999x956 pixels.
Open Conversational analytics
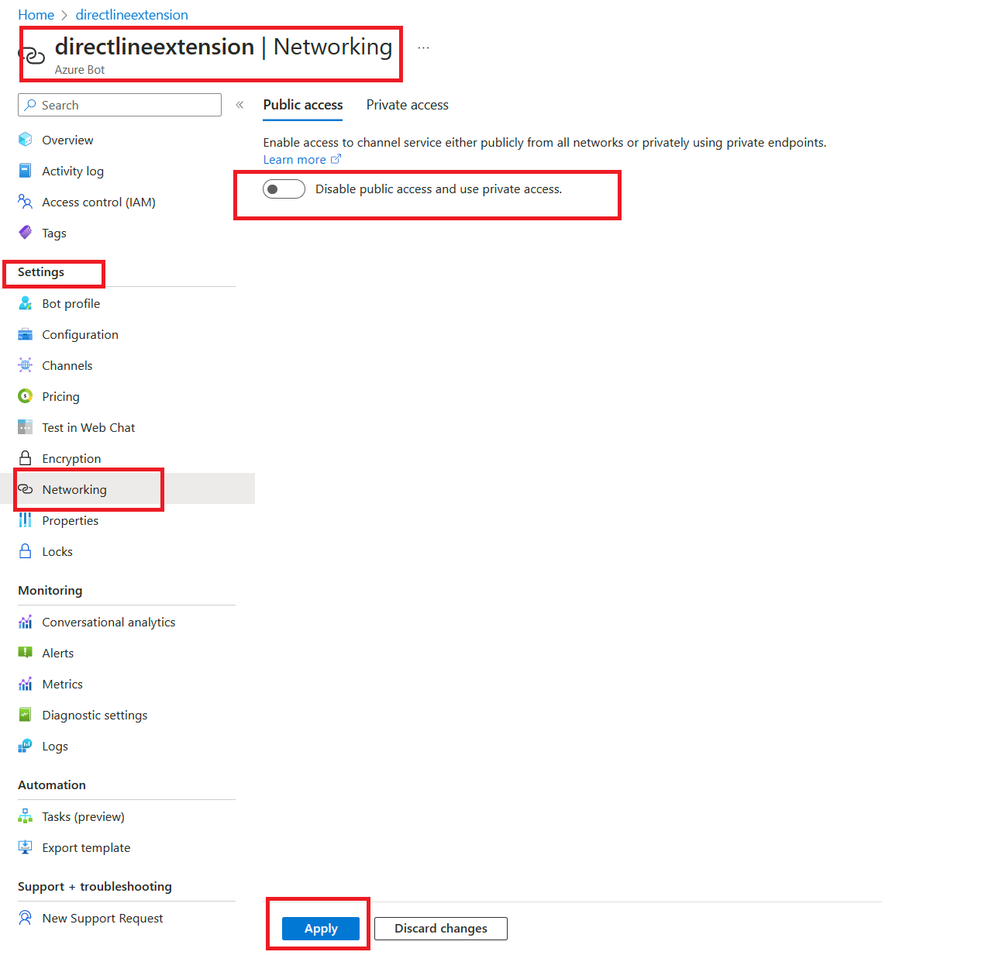click(108, 622)
